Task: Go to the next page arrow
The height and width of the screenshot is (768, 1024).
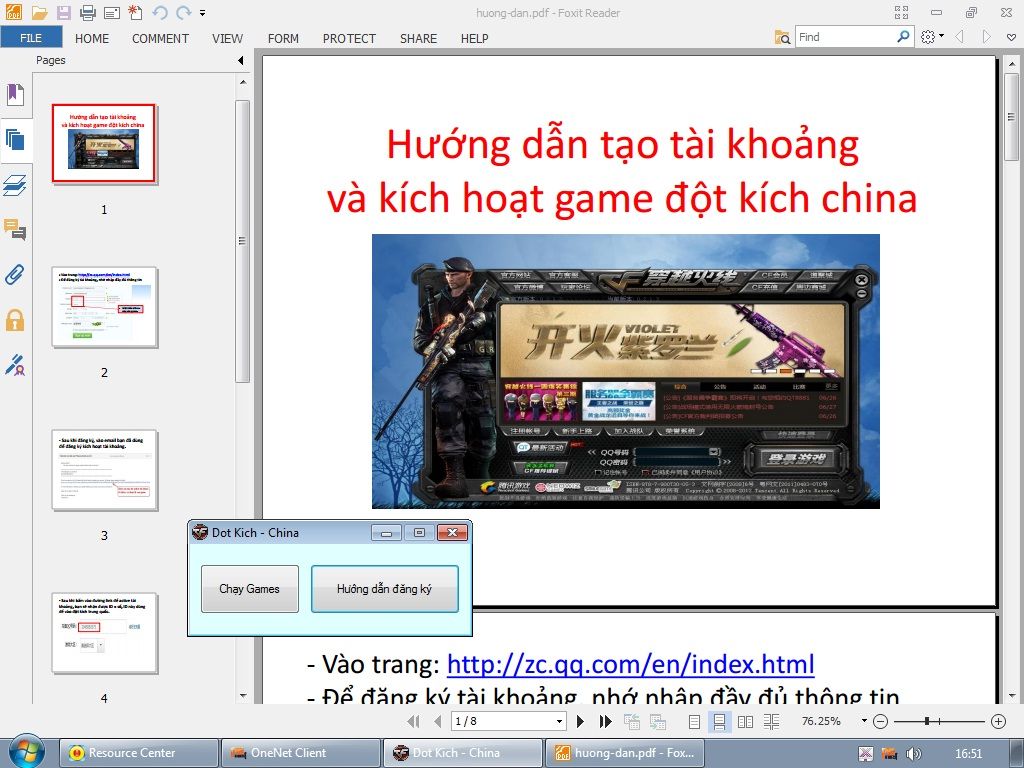Action: click(580, 721)
